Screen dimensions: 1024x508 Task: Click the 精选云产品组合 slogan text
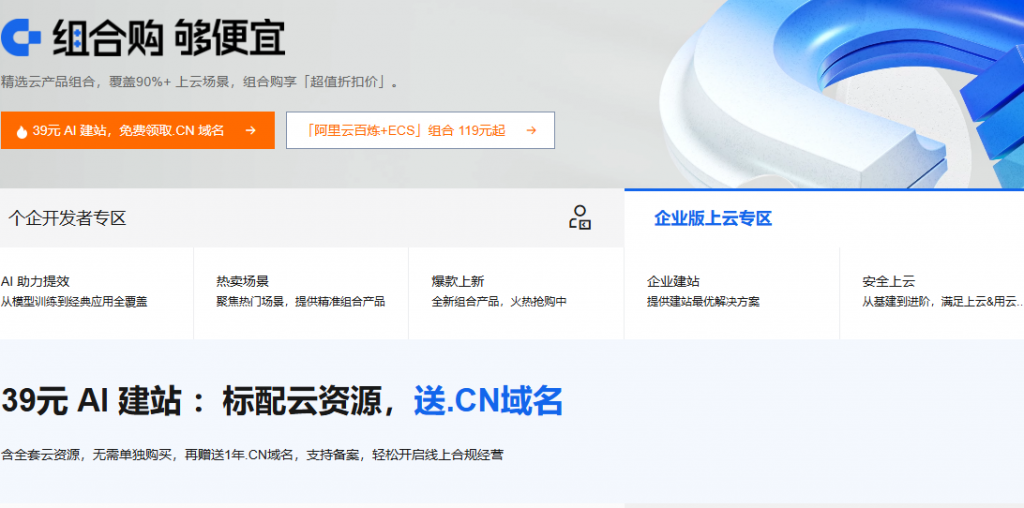(x=200, y=82)
